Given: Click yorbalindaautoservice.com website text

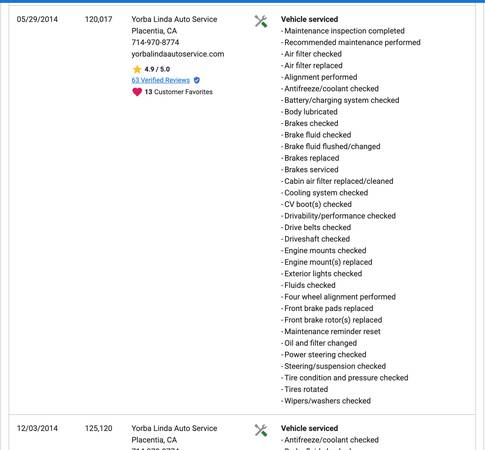Looking at the screenshot, I should (x=178, y=54).
